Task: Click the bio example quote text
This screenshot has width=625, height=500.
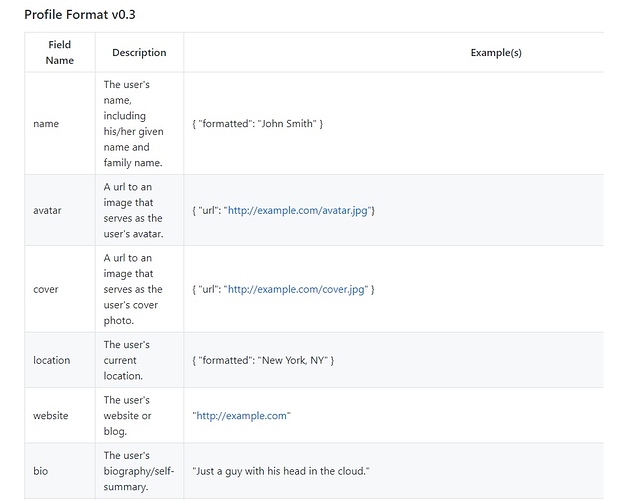Action: tap(281, 471)
